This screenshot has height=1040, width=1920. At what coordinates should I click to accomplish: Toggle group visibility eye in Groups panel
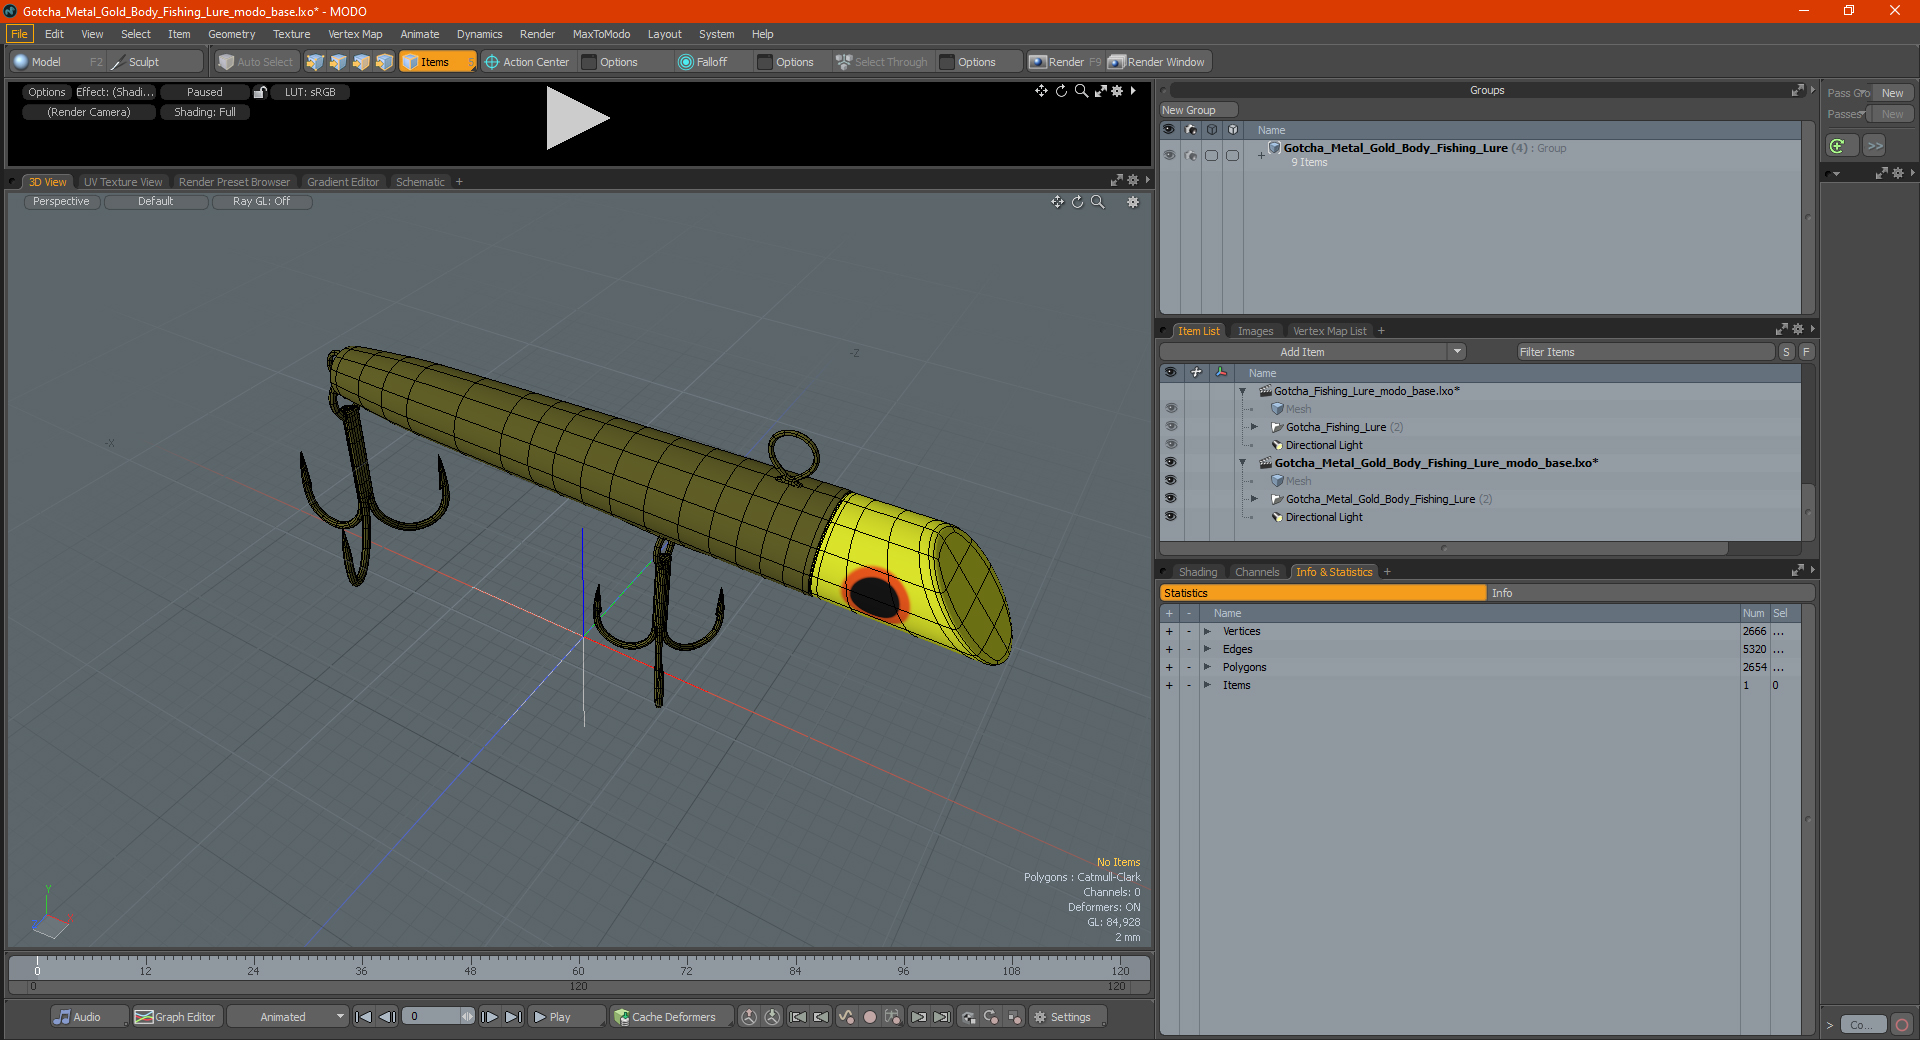pyautogui.click(x=1169, y=155)
